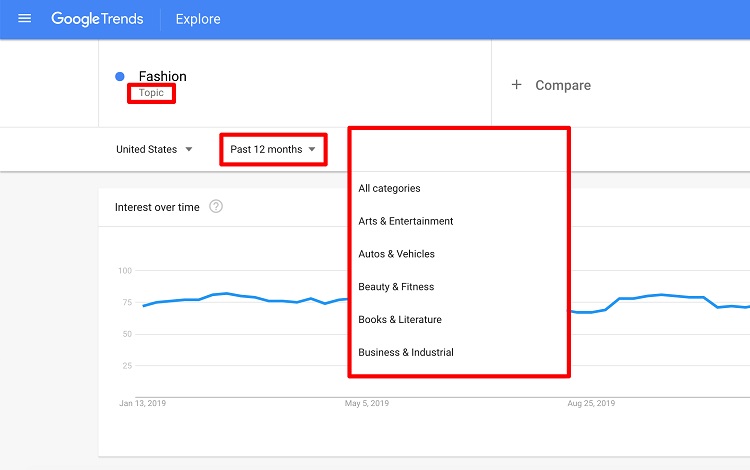Choose Business & Industrial category

[x=406, y=352]
